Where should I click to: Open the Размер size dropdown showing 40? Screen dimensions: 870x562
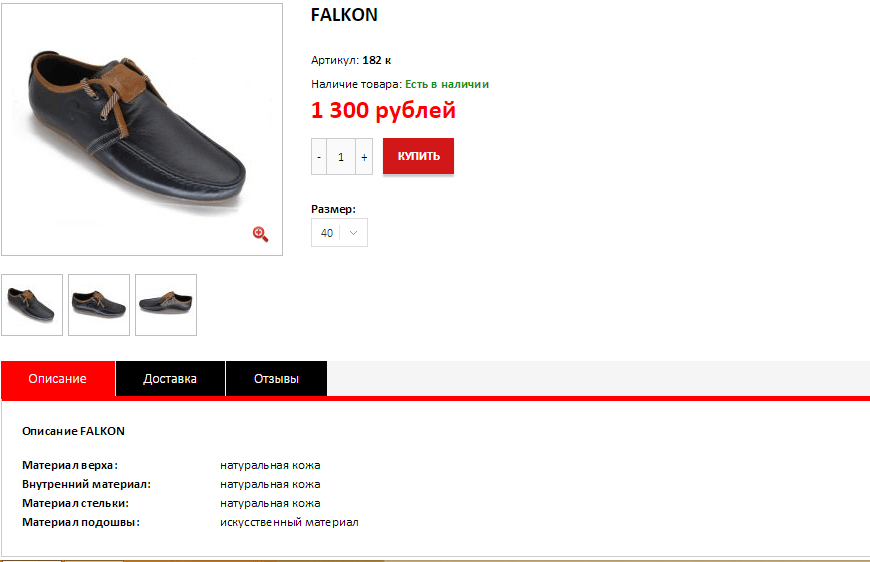[x=339, y=233]
